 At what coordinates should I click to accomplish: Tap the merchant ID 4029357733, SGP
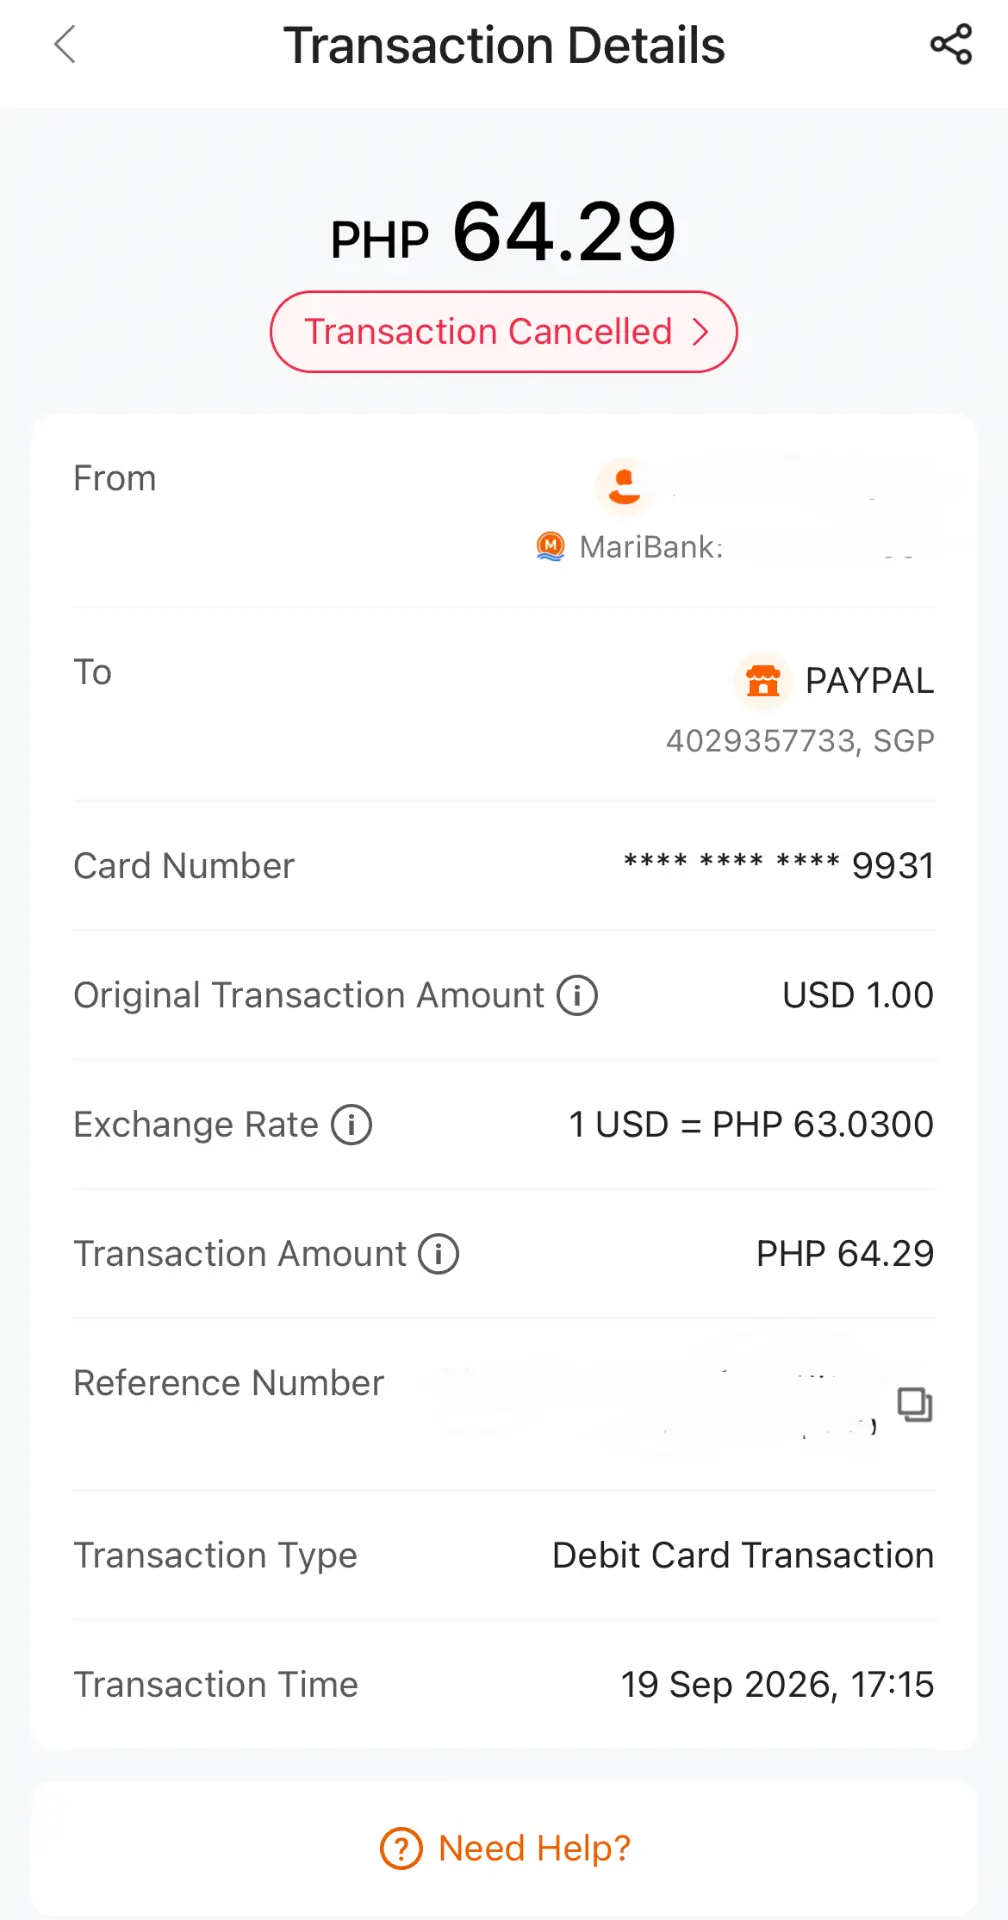point(800,741)
